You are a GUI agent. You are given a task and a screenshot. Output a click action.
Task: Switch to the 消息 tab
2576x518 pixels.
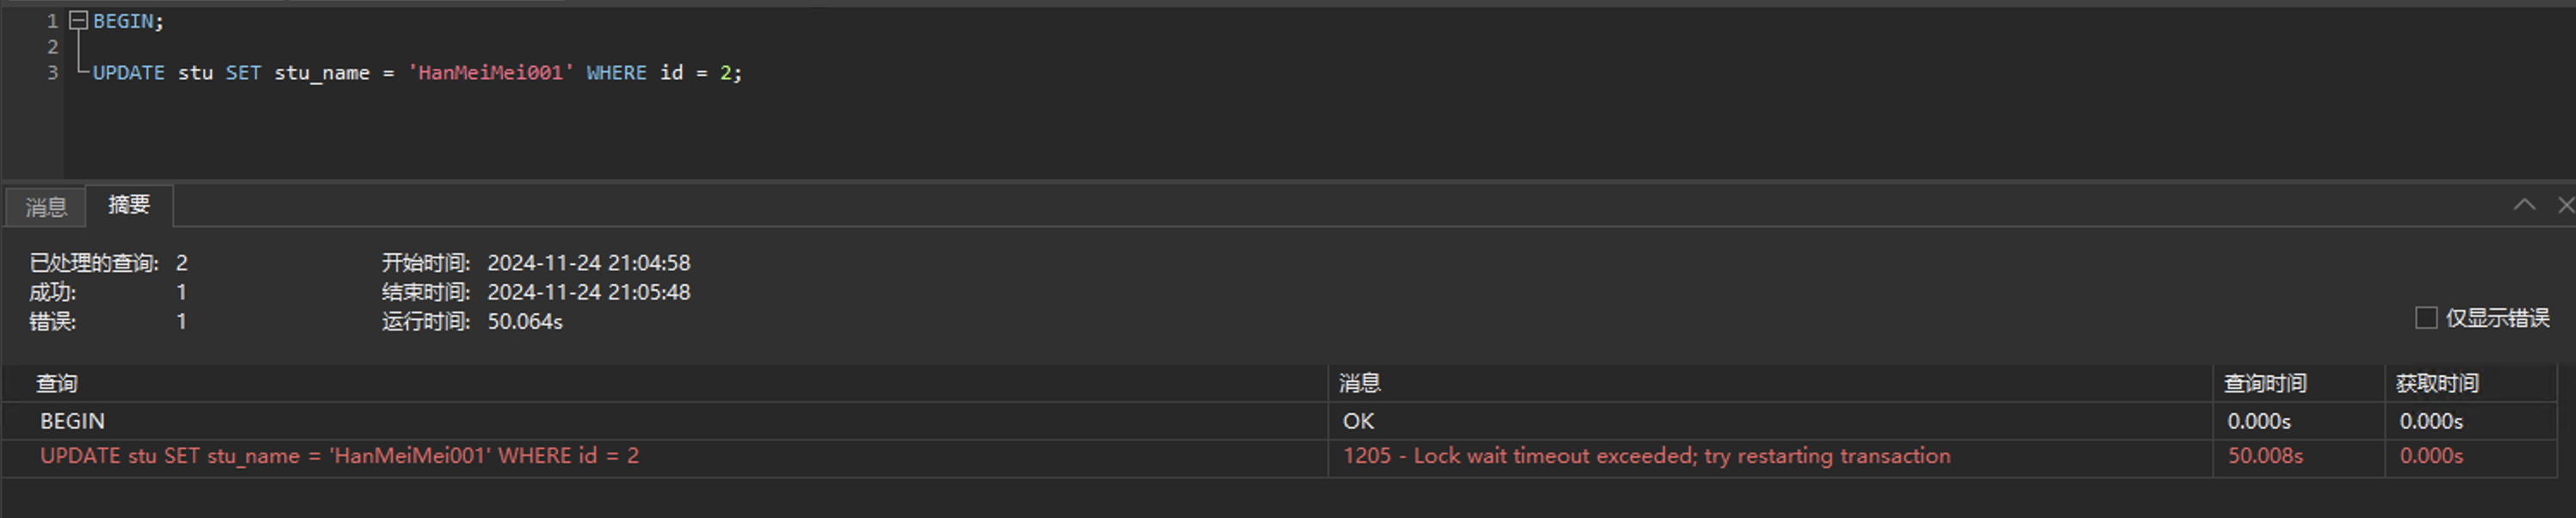pos(46,207)
